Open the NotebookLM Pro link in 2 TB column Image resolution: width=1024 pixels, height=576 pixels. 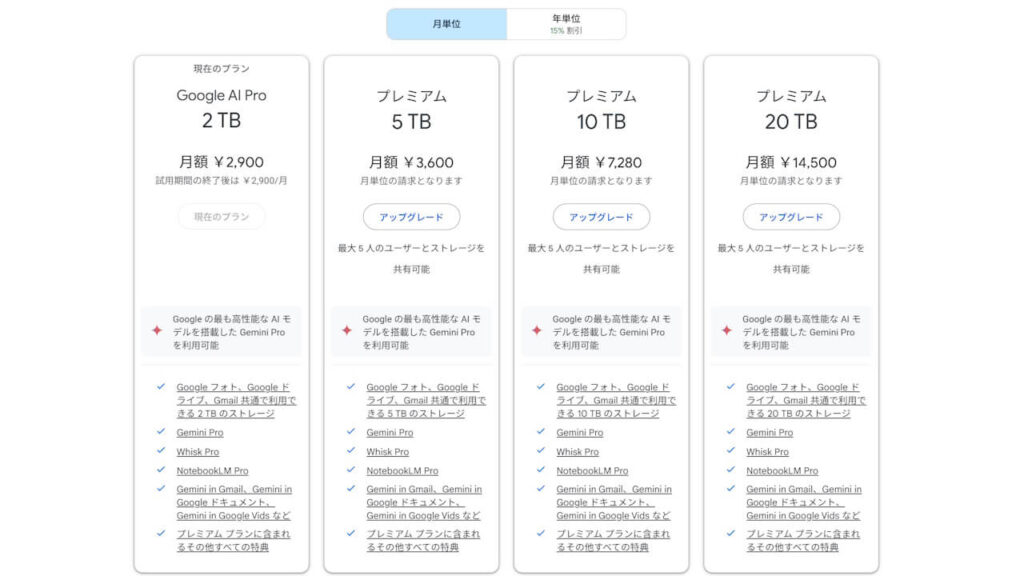coord(213,470)
